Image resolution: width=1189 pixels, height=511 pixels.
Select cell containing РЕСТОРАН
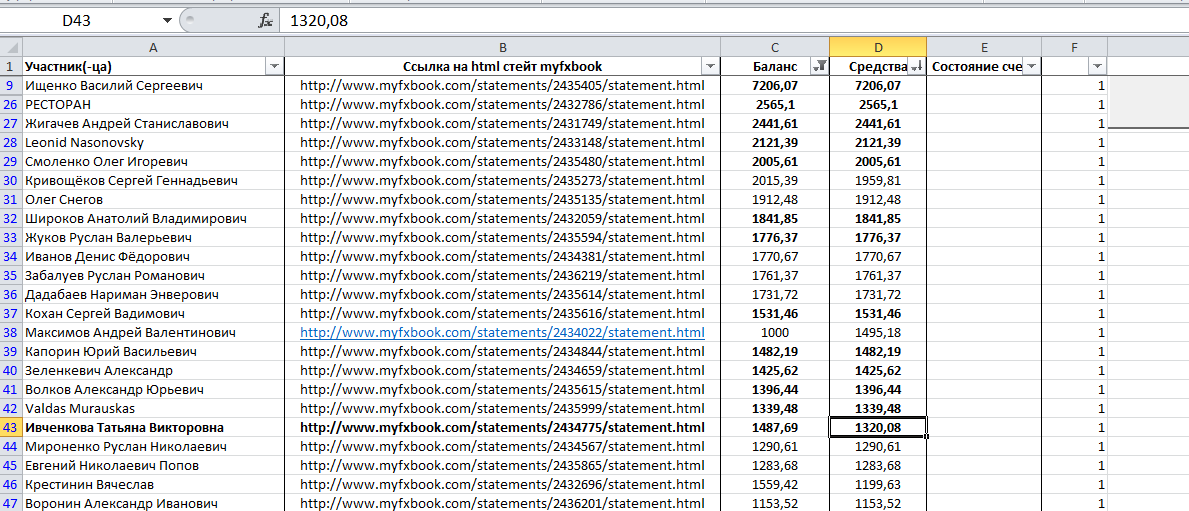click(154, 105)
